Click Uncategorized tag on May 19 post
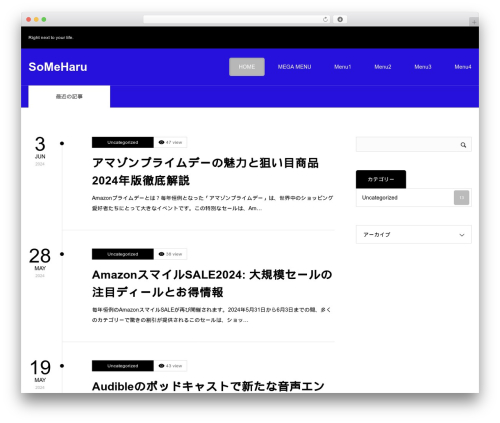The height and width of the screenshot is (423, 500). pos(123,366)
